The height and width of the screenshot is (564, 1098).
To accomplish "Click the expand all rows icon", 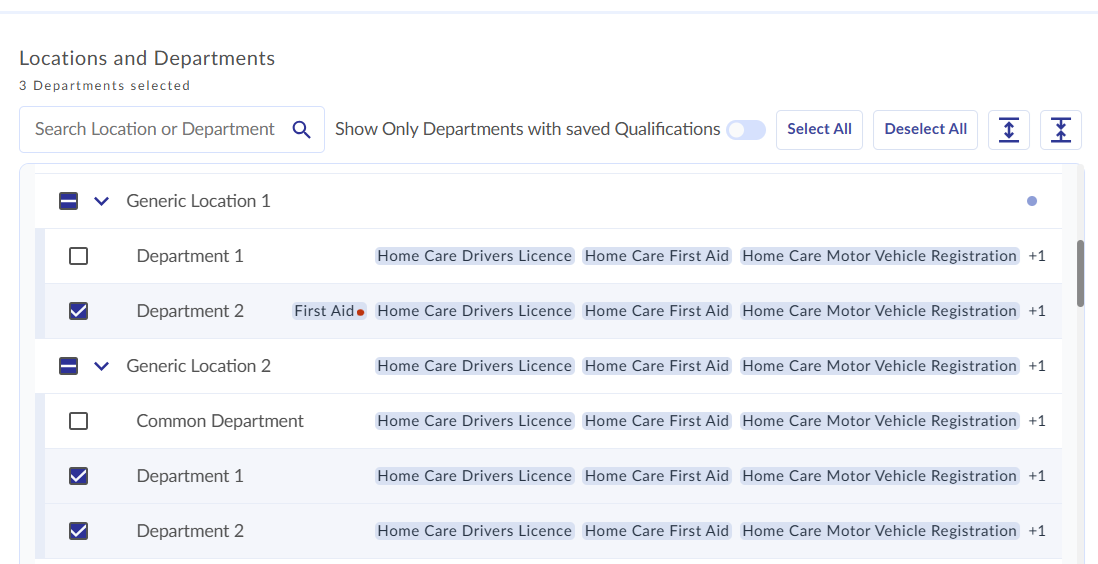I will coord(1008,130).
